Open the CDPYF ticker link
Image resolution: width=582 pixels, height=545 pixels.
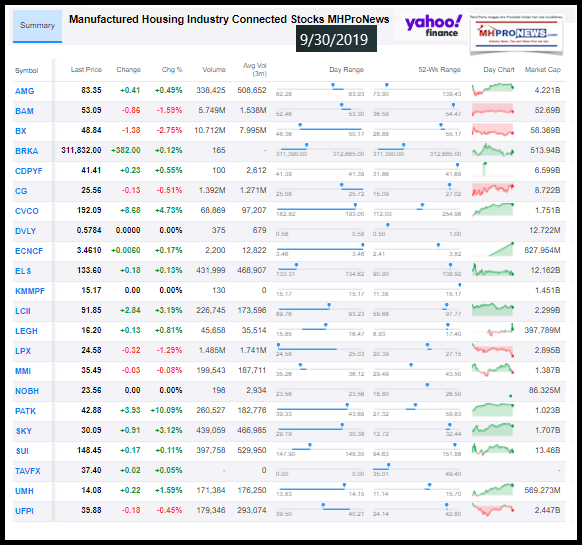[x=29, y=171]
